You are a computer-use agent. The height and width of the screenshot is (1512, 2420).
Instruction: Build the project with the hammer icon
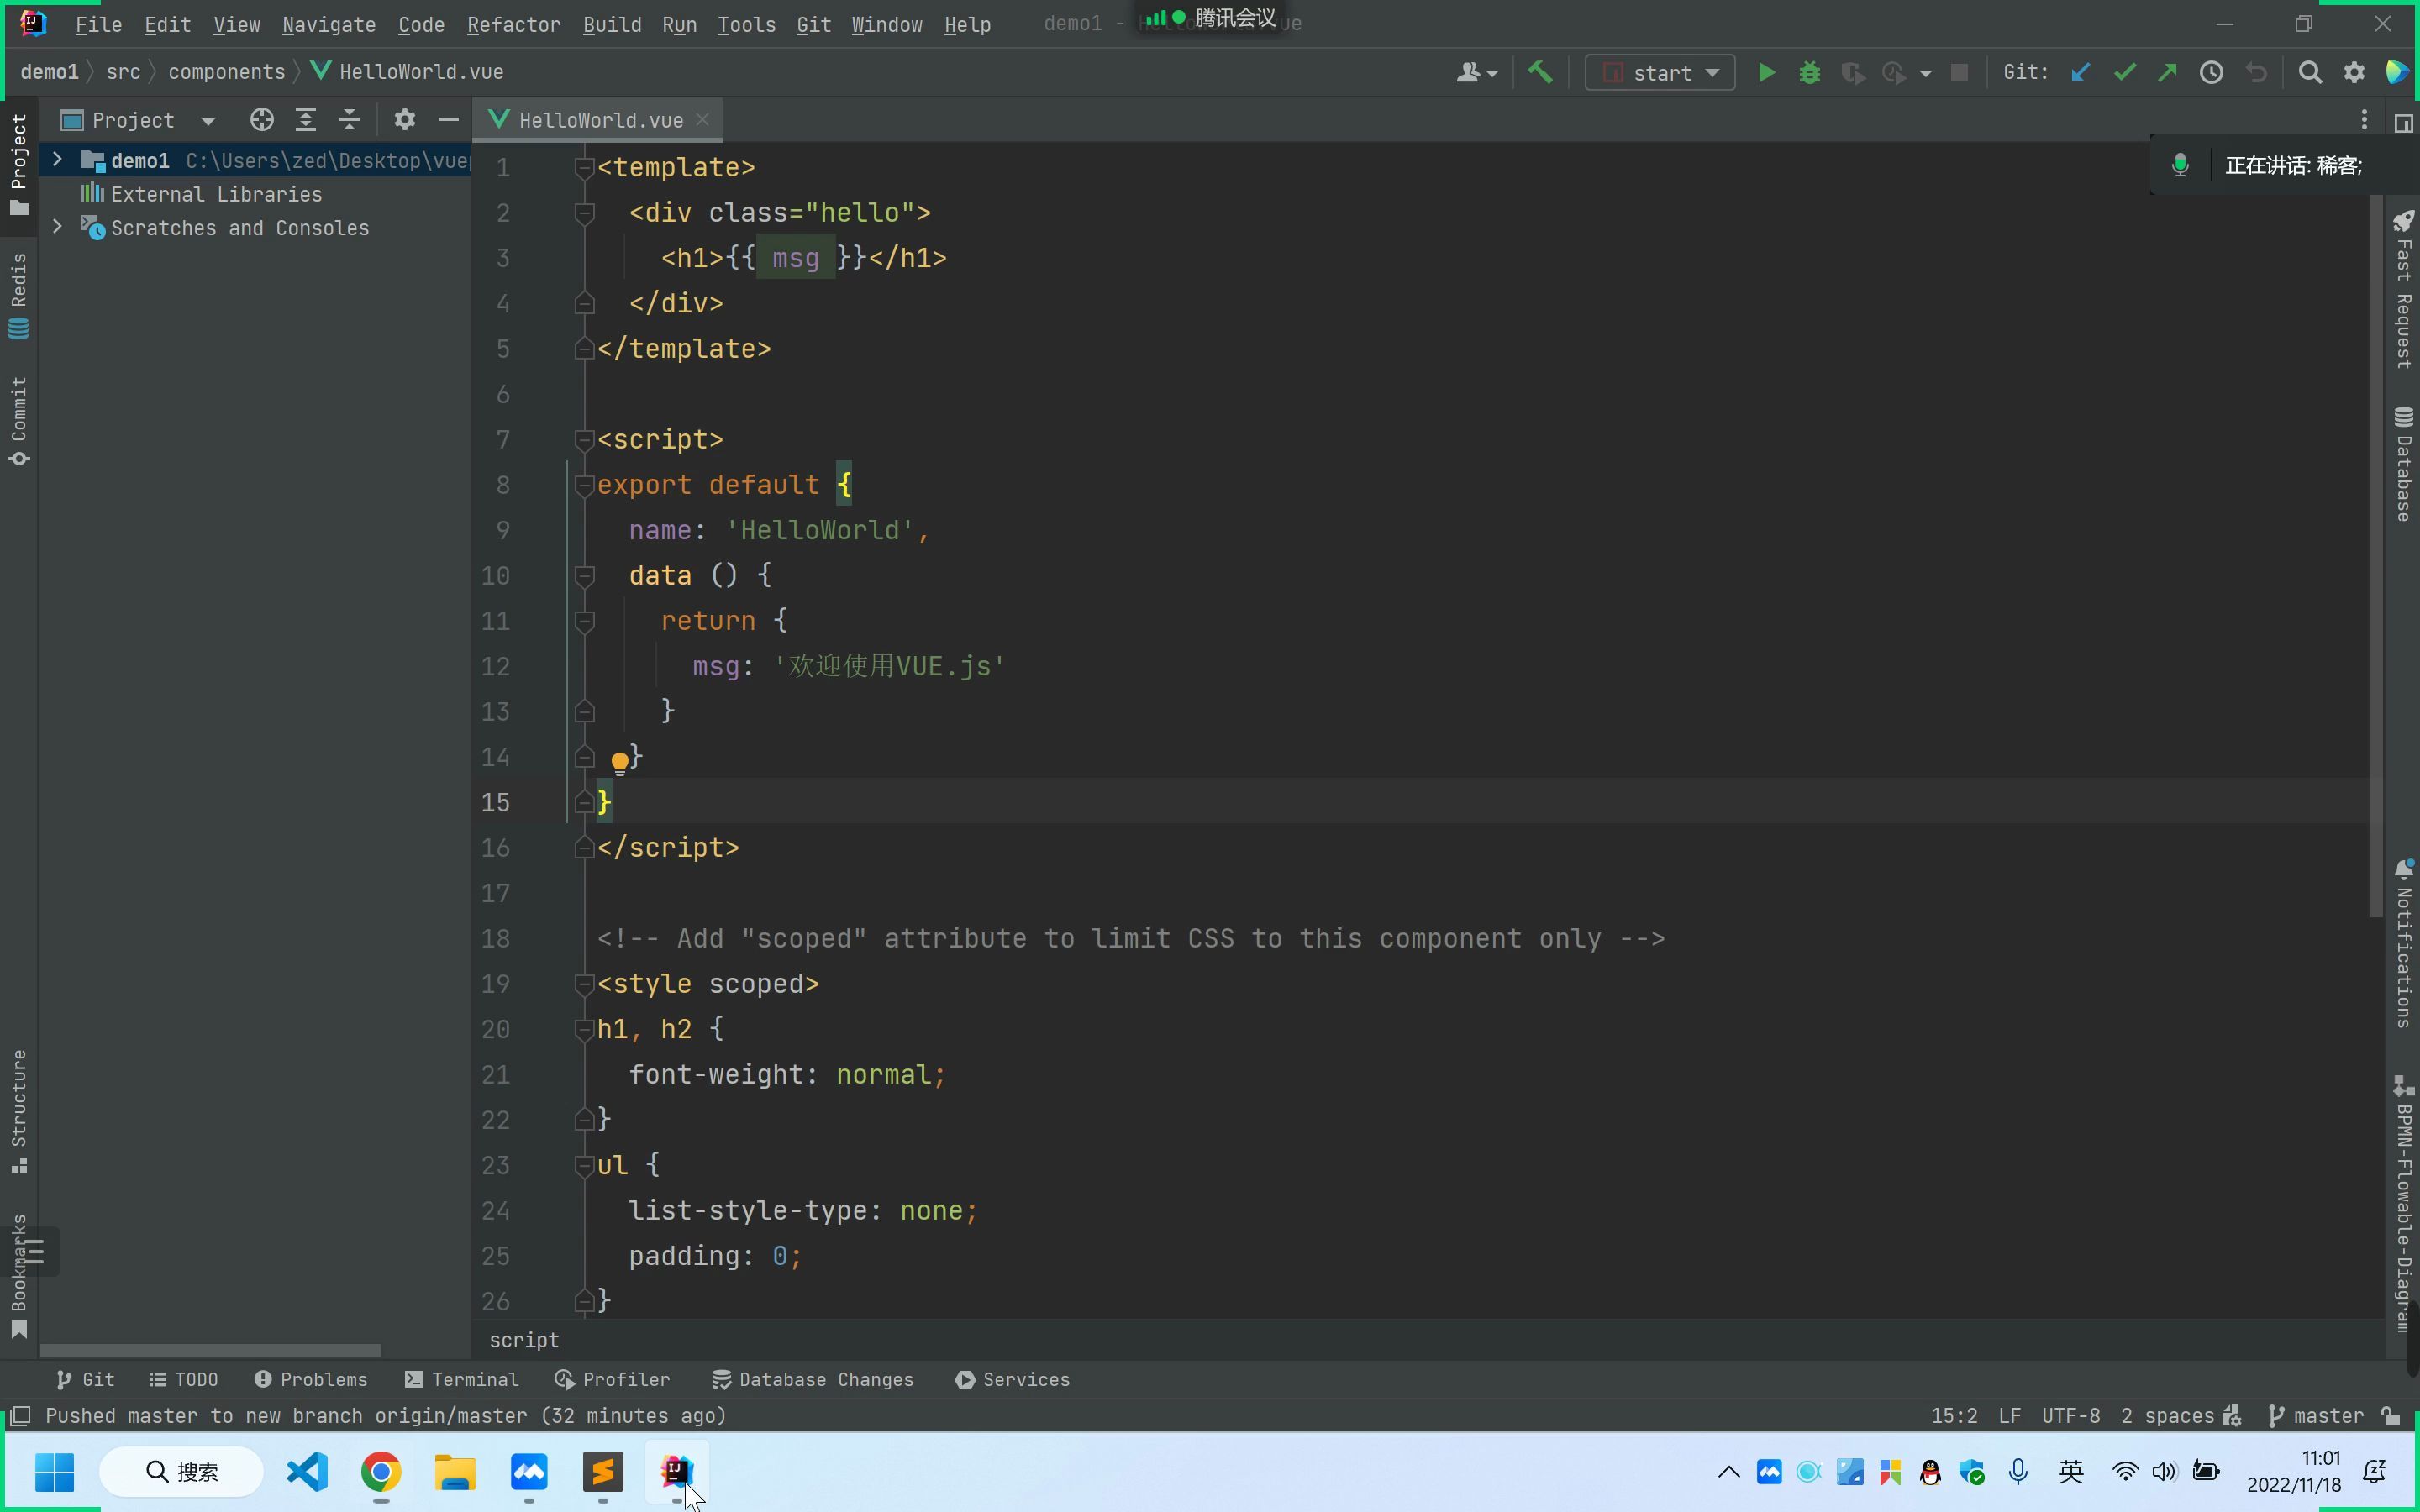tap(1540, 73)
